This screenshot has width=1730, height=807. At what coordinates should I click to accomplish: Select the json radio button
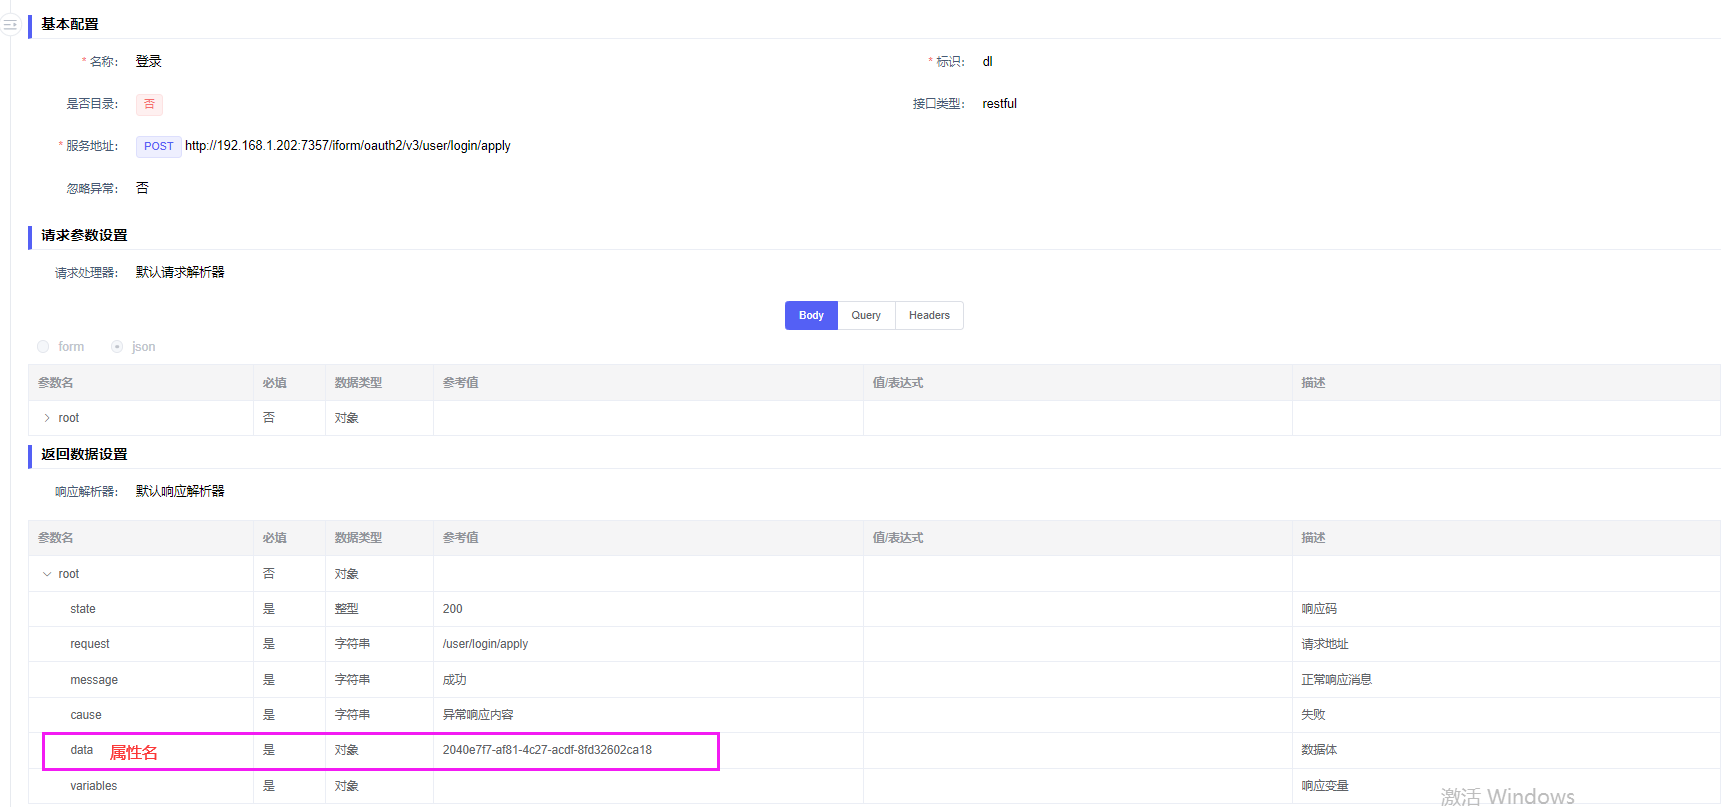(x=117, y=347)
